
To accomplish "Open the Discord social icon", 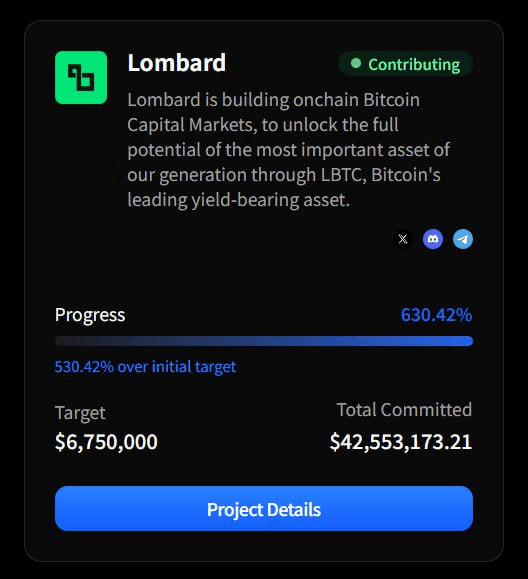I will click(x=433, y=239).
